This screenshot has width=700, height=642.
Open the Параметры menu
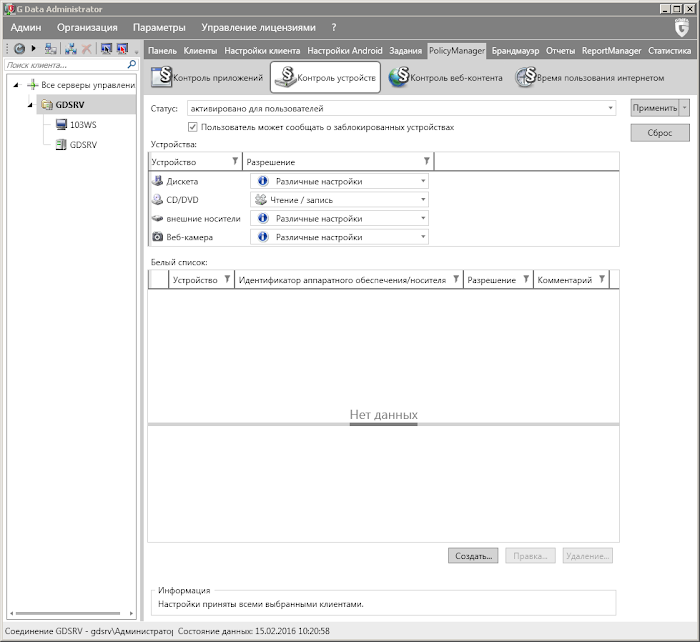coord(159,28)
